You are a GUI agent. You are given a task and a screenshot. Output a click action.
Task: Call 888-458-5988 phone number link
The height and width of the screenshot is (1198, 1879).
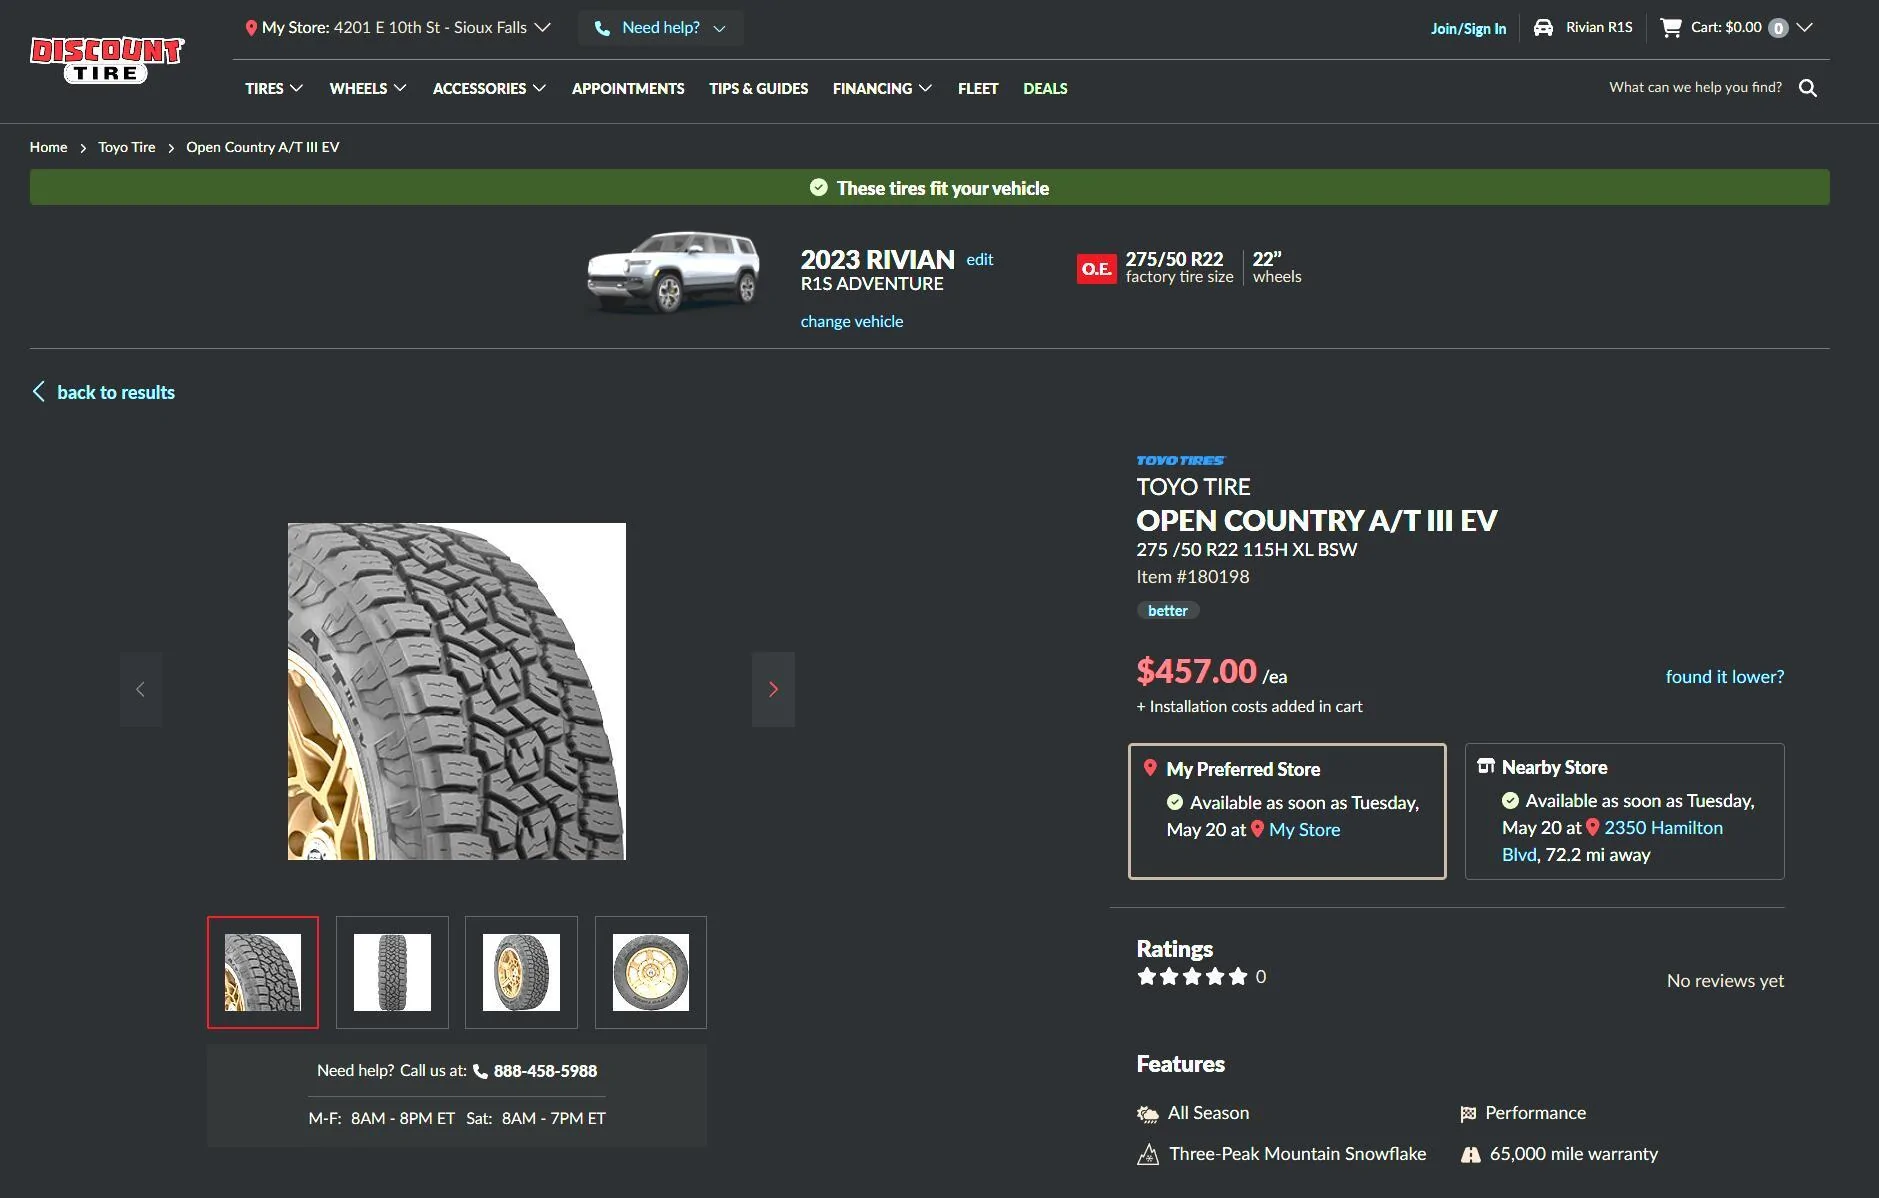pyautogui.click(x=545, y=1071)
